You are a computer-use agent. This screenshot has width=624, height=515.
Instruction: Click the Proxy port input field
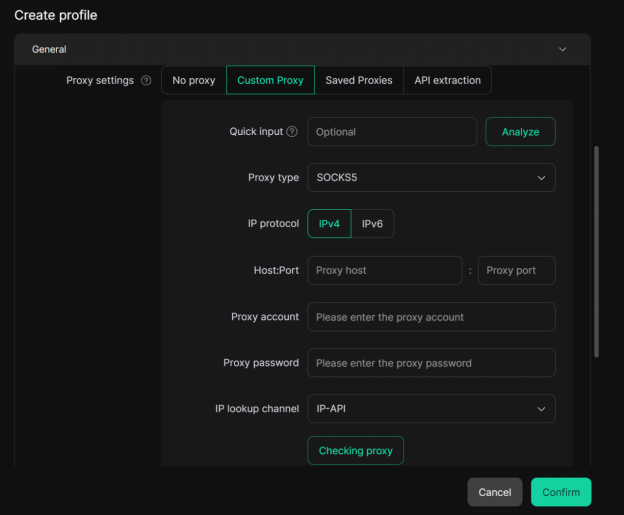click(x=516, y=271)
